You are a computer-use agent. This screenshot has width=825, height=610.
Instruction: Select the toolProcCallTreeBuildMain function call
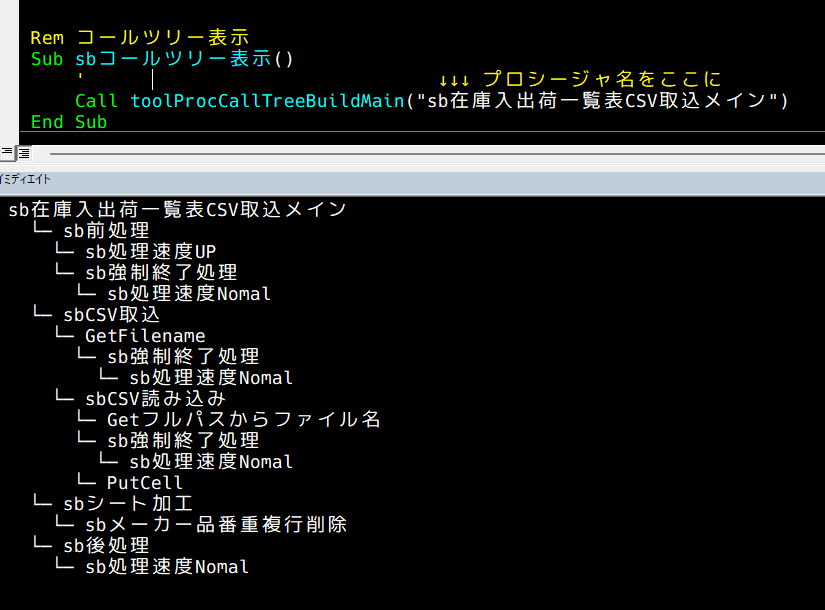[x=254, y=100]
